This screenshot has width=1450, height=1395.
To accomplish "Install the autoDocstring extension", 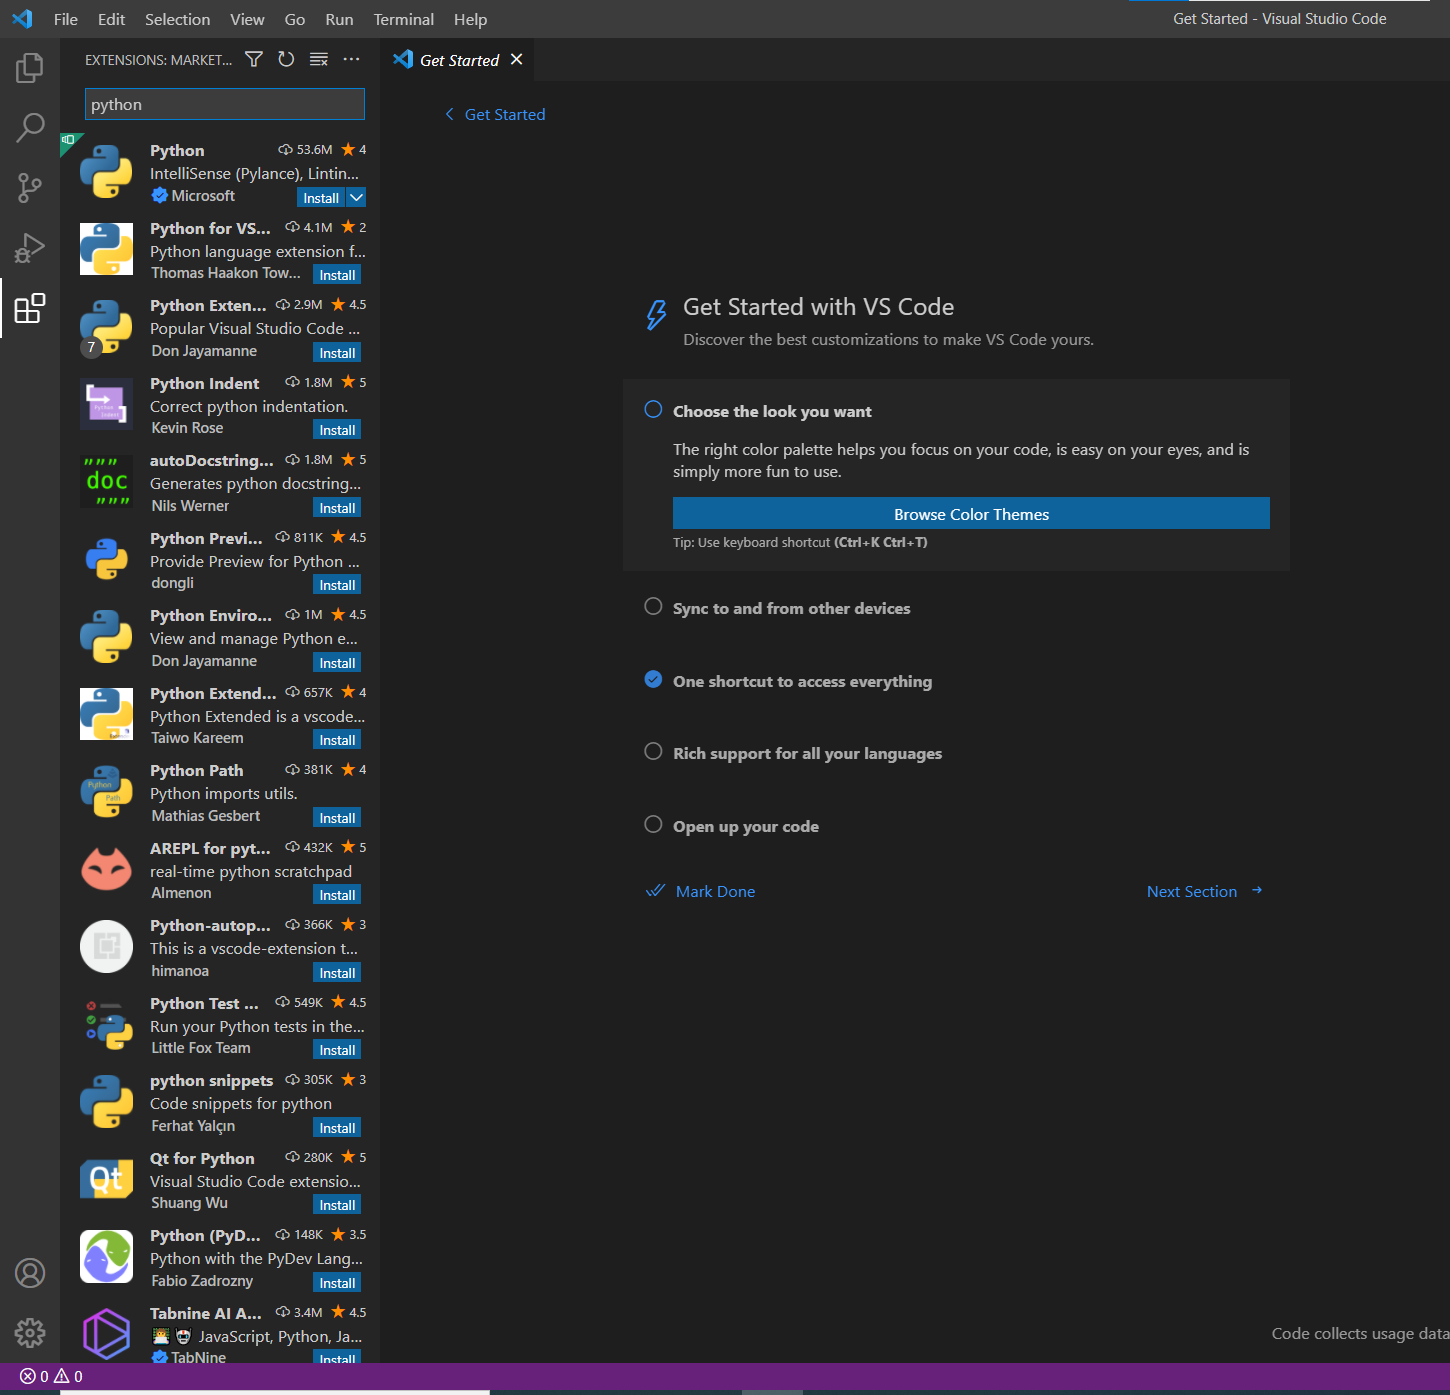I will pos(338,508).
